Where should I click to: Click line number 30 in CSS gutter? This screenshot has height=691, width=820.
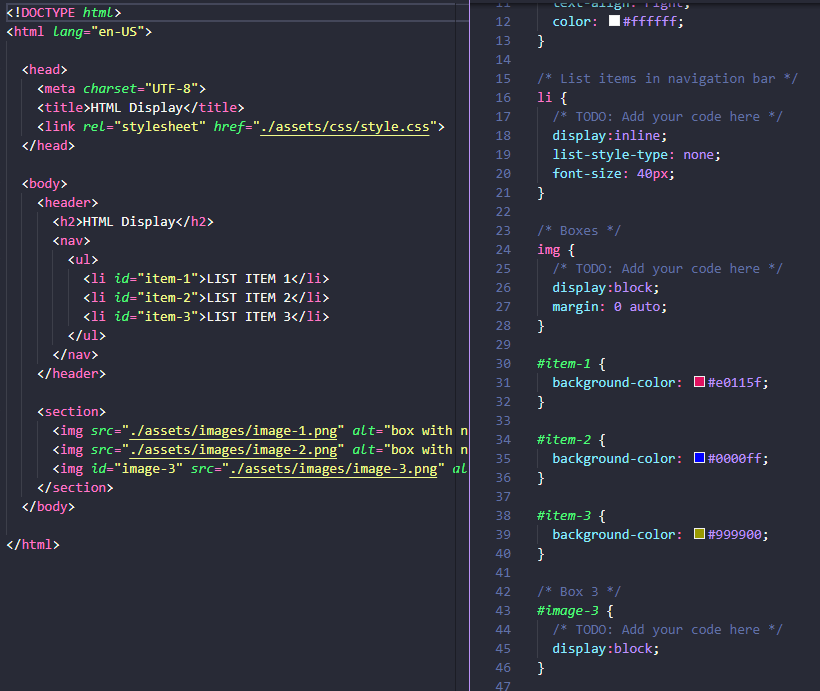[503, 364]
